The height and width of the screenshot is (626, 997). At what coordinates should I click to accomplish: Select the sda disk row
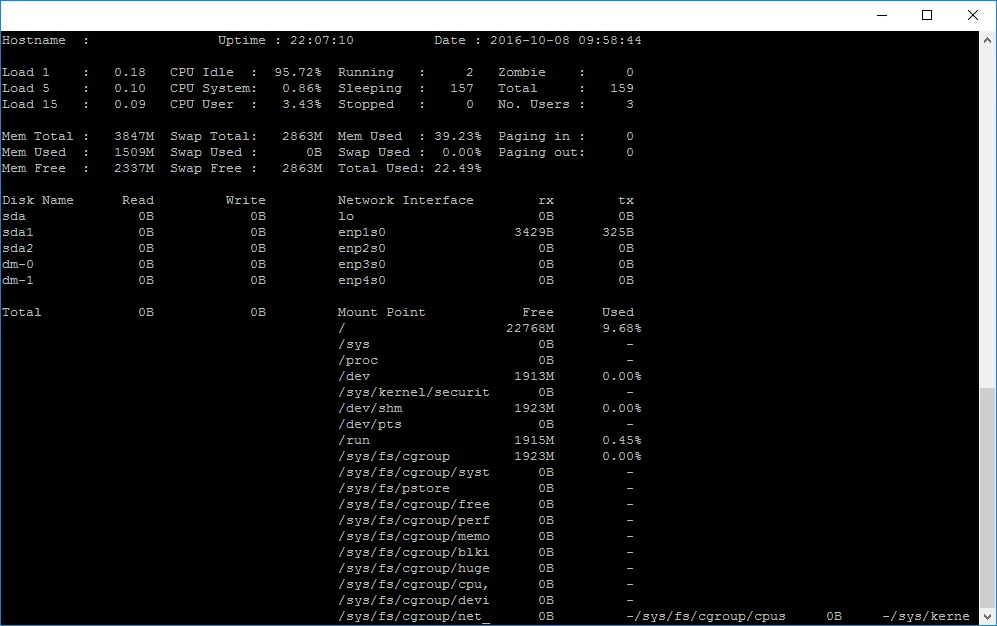point(134,217)
